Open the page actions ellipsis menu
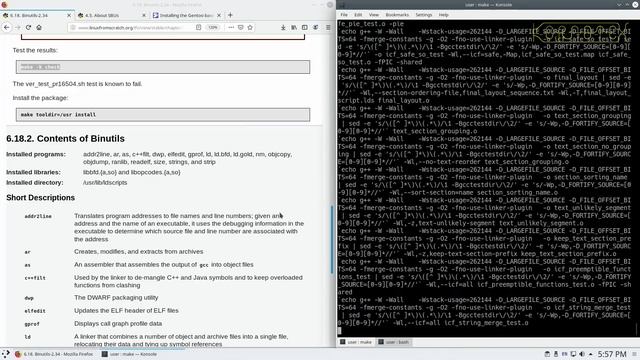Image resolution: width=640 pixels, height=360 pixels. point(231,27)
